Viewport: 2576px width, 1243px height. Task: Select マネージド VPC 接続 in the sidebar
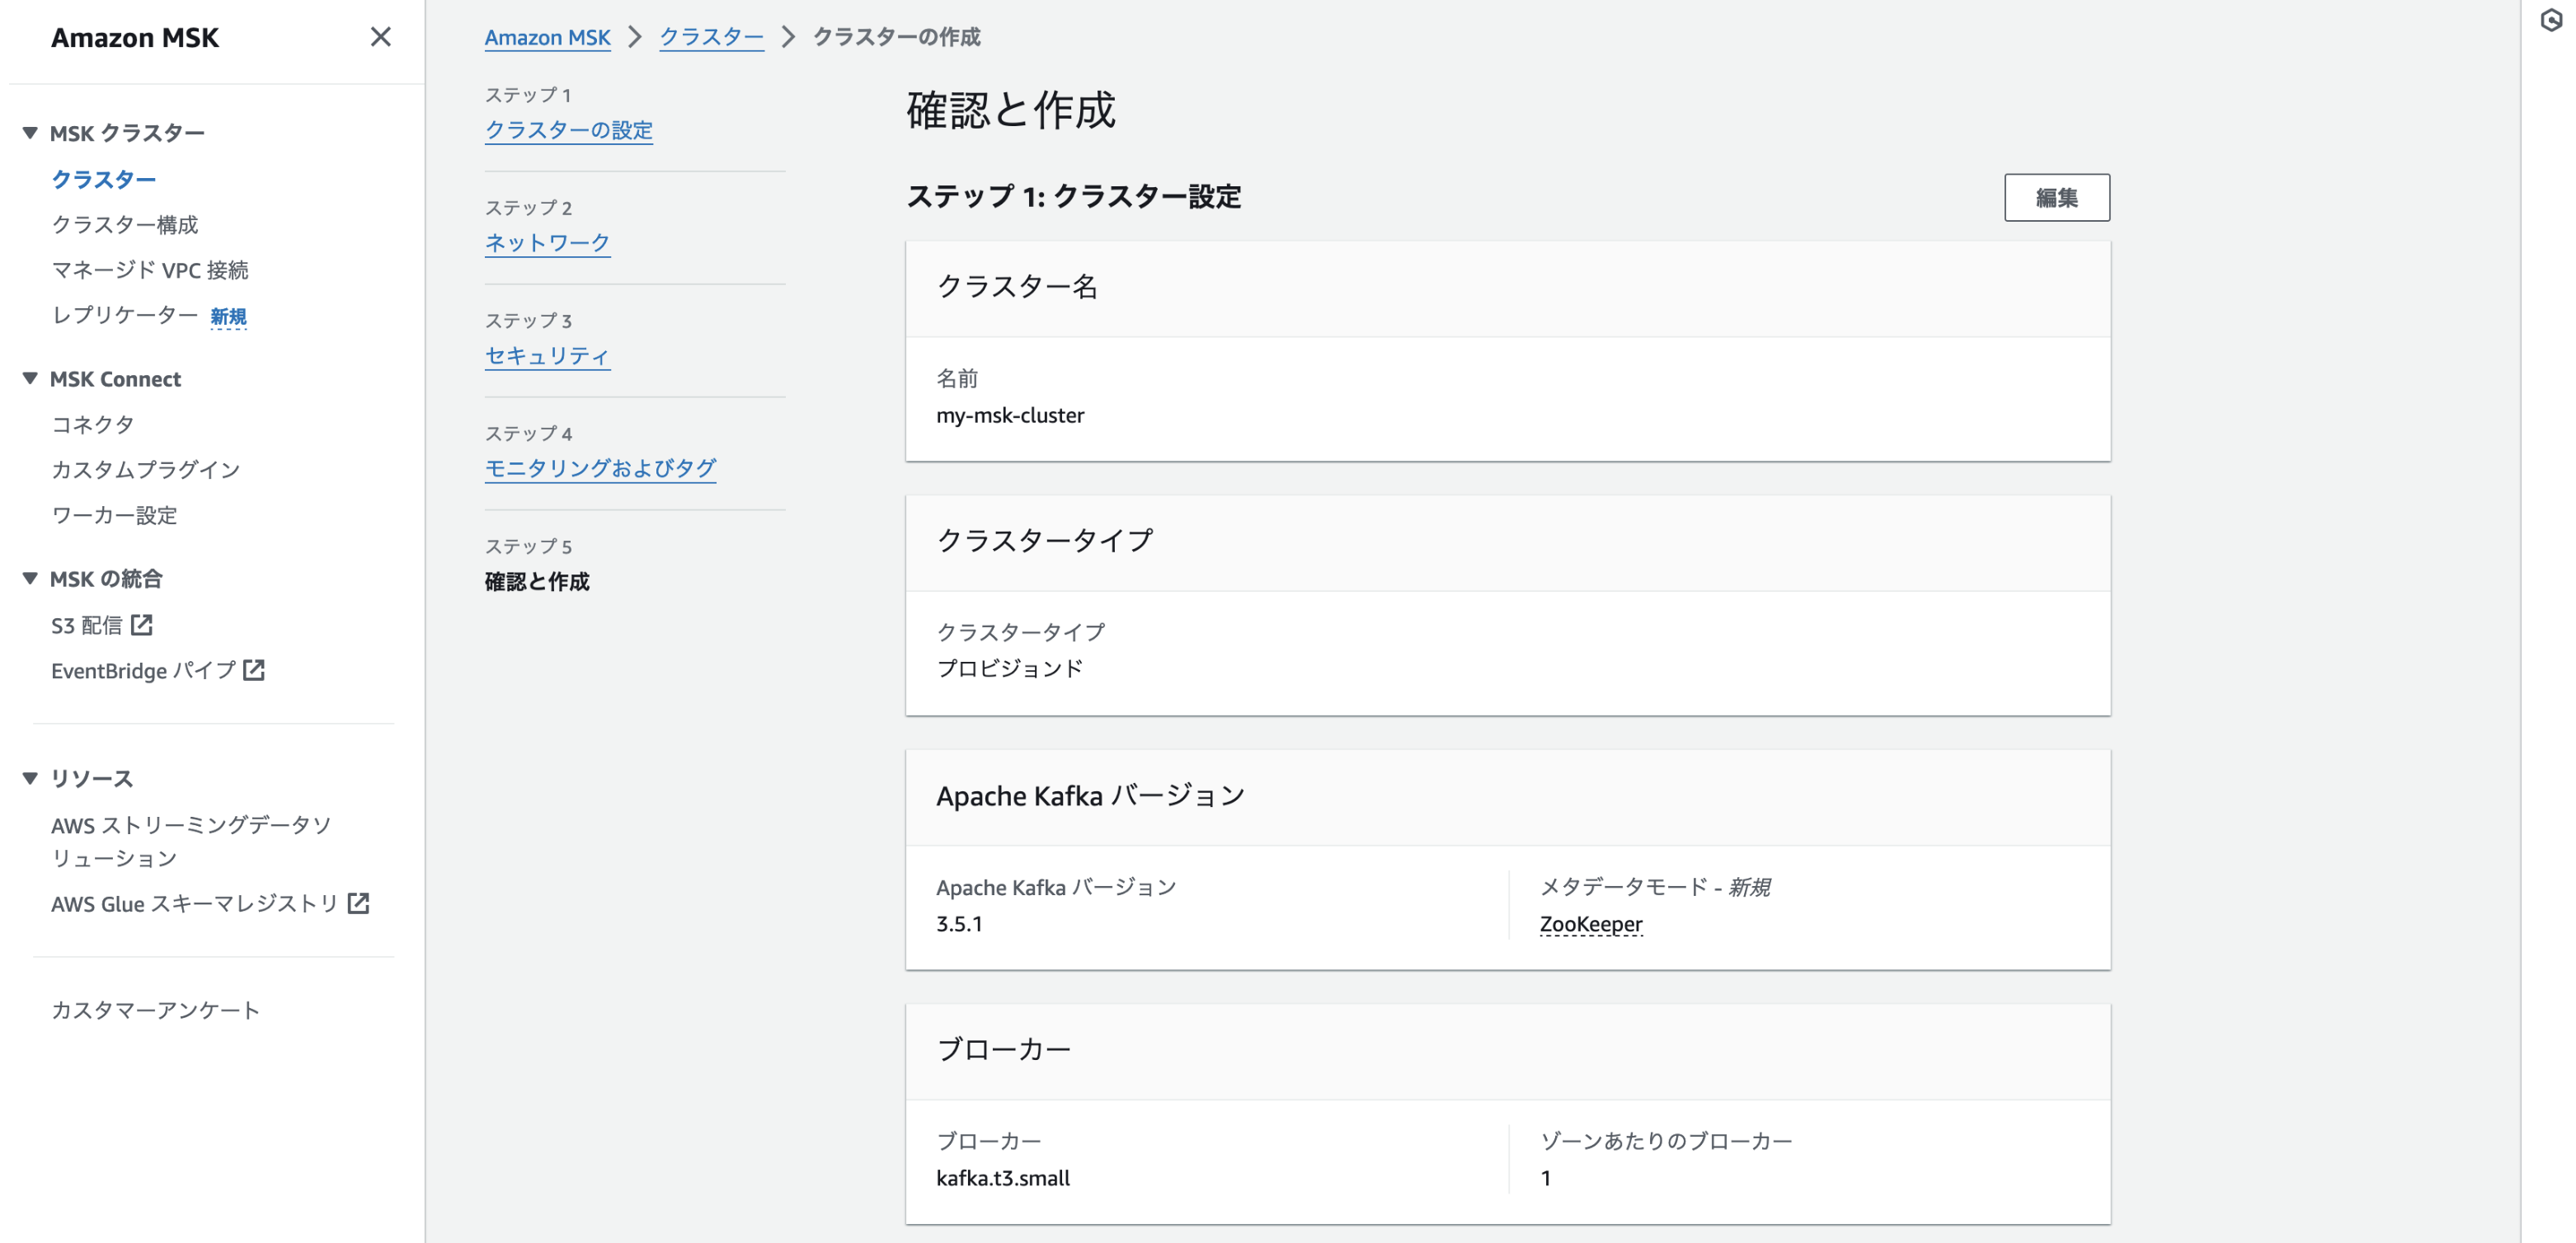[150, 270]
